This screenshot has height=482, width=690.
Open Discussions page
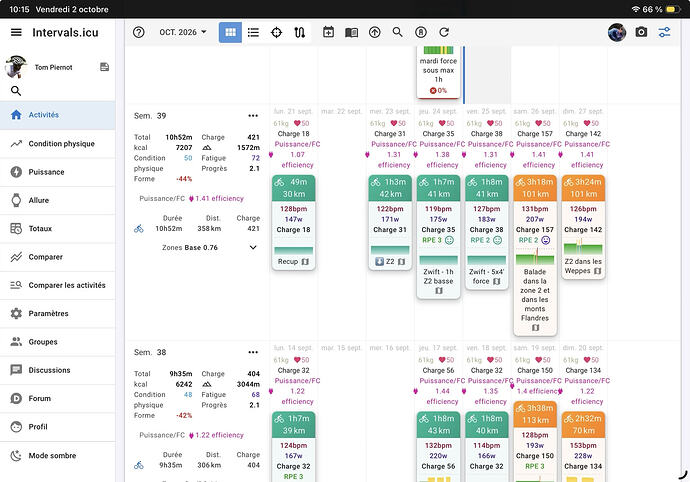58,370
